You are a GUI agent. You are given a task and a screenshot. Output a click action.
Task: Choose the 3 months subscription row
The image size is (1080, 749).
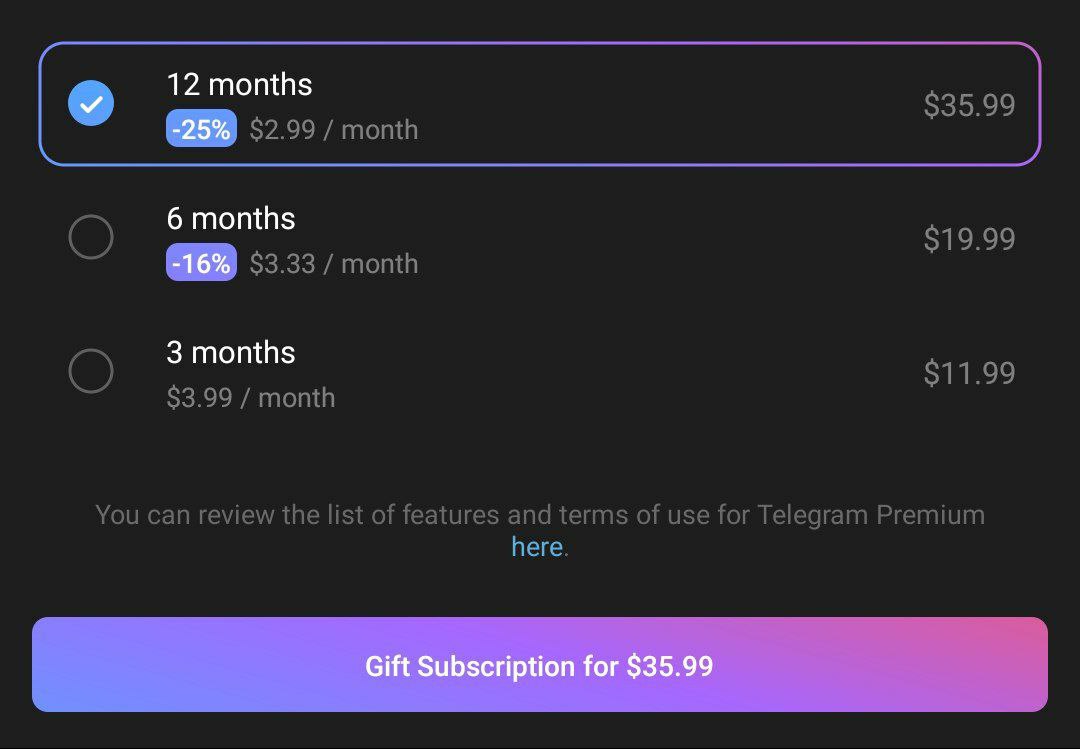point(600,373)
